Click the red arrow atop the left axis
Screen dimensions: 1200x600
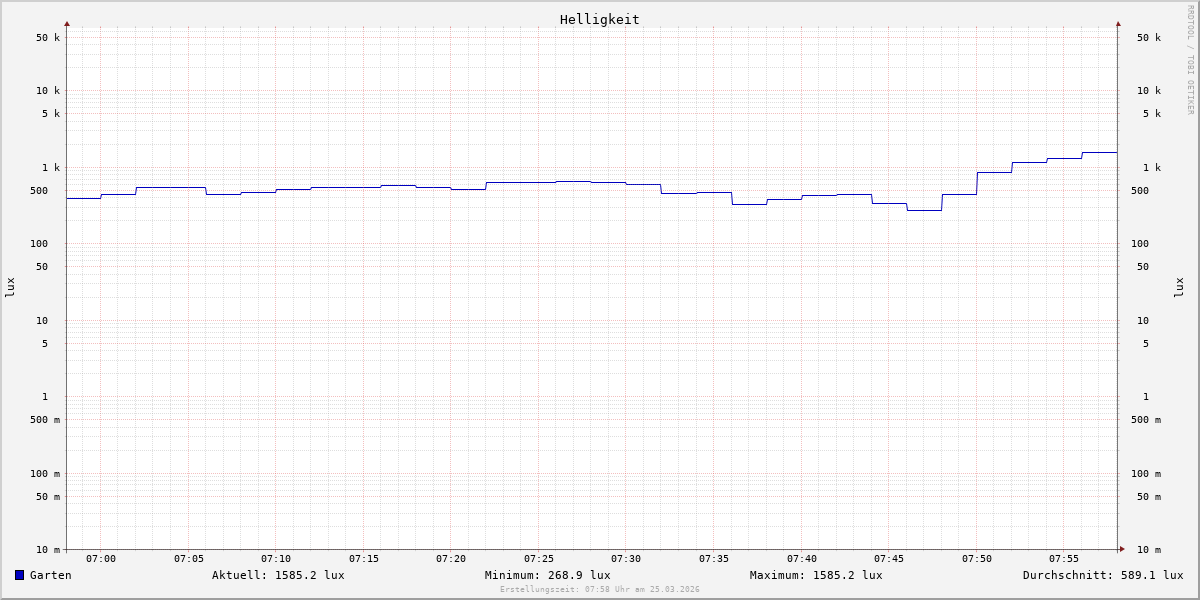tap(67, 23)
